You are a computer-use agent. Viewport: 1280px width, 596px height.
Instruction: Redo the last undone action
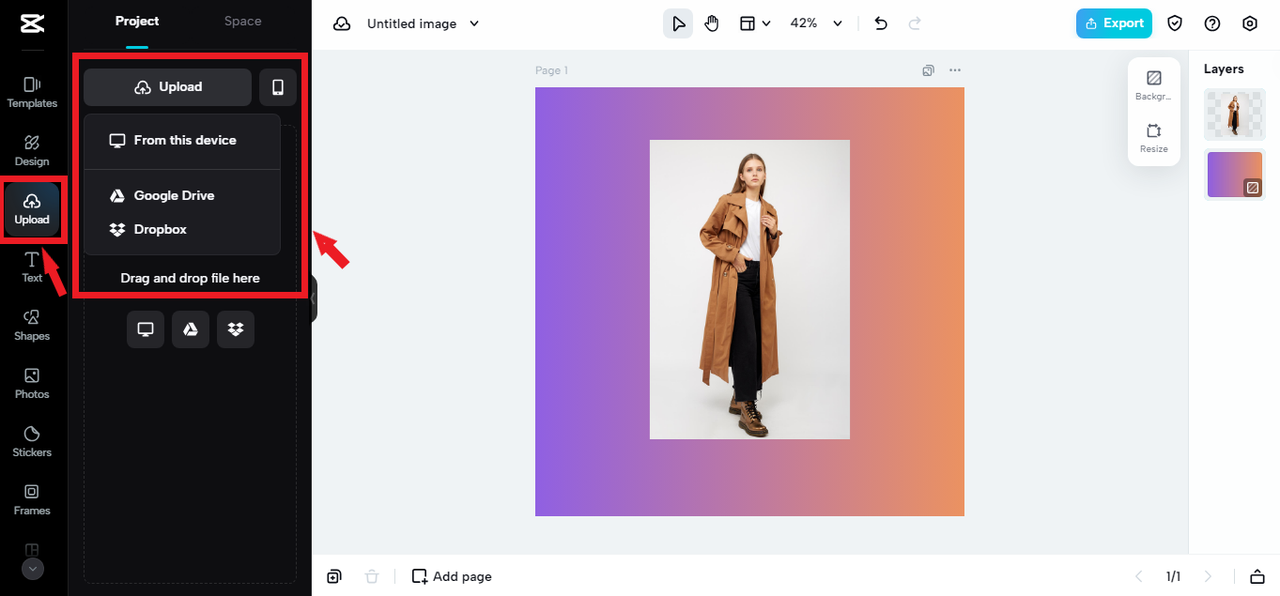coord(914,23)
